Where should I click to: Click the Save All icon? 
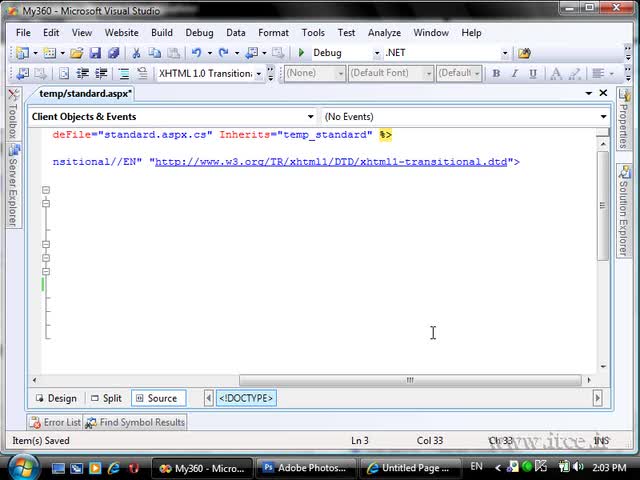point(113,53)
